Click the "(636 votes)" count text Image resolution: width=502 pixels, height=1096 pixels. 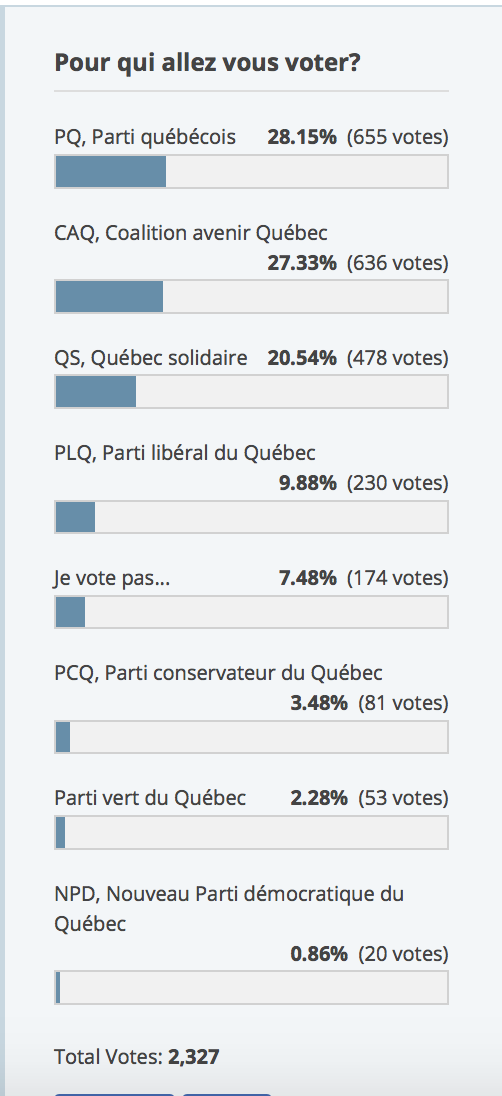coord(398,263)
